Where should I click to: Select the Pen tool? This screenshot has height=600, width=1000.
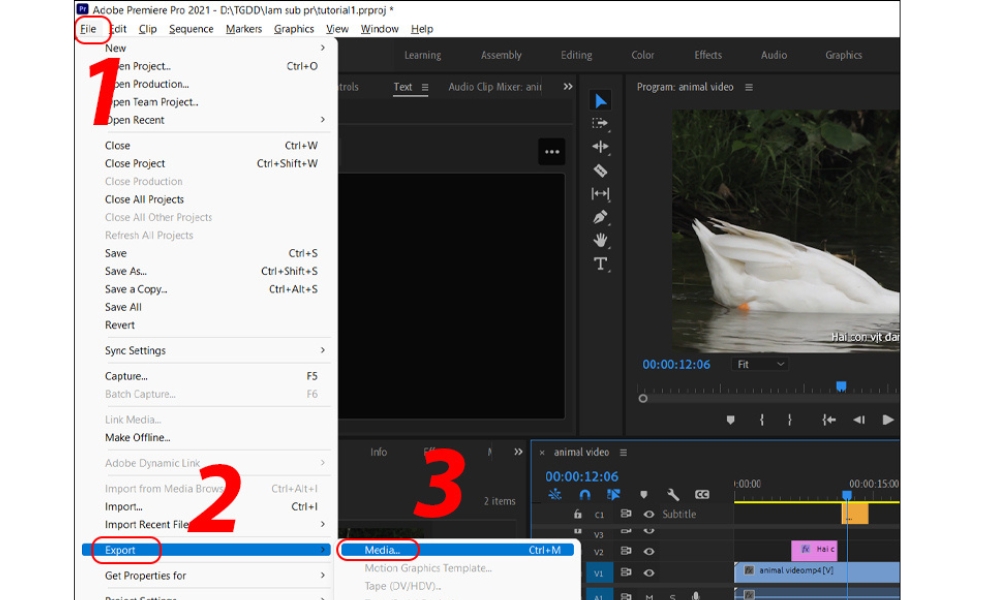click(600, 217)
